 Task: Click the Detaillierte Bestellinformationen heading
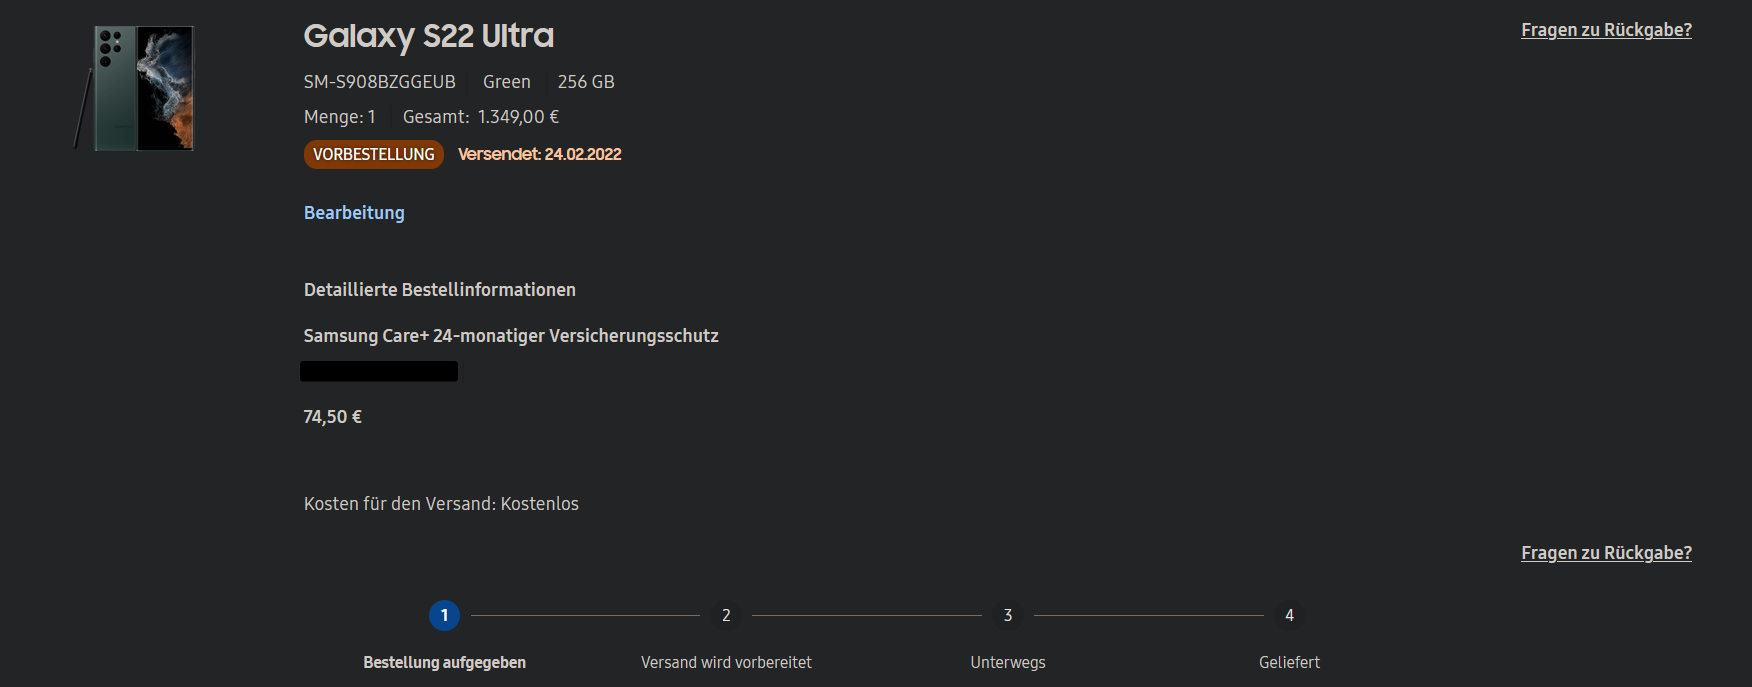pos(440,290)
